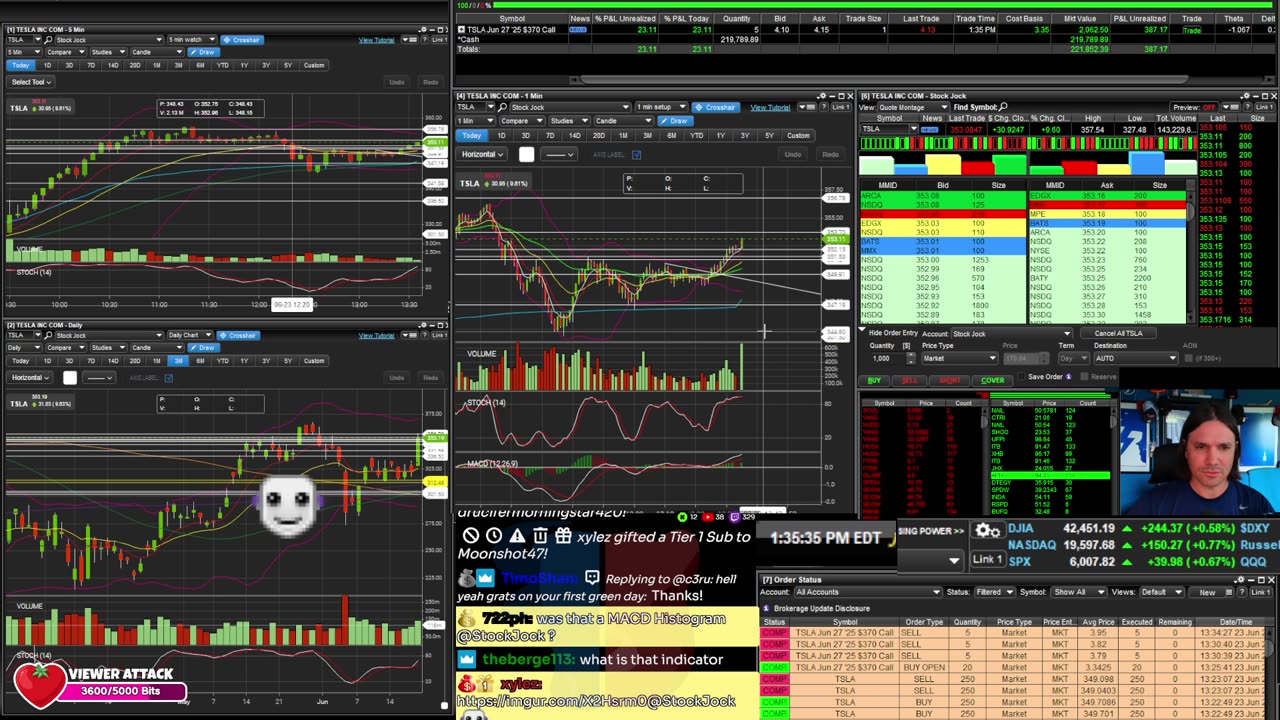Select YTD range tab in 1 Min chart

tap(696, 136)
